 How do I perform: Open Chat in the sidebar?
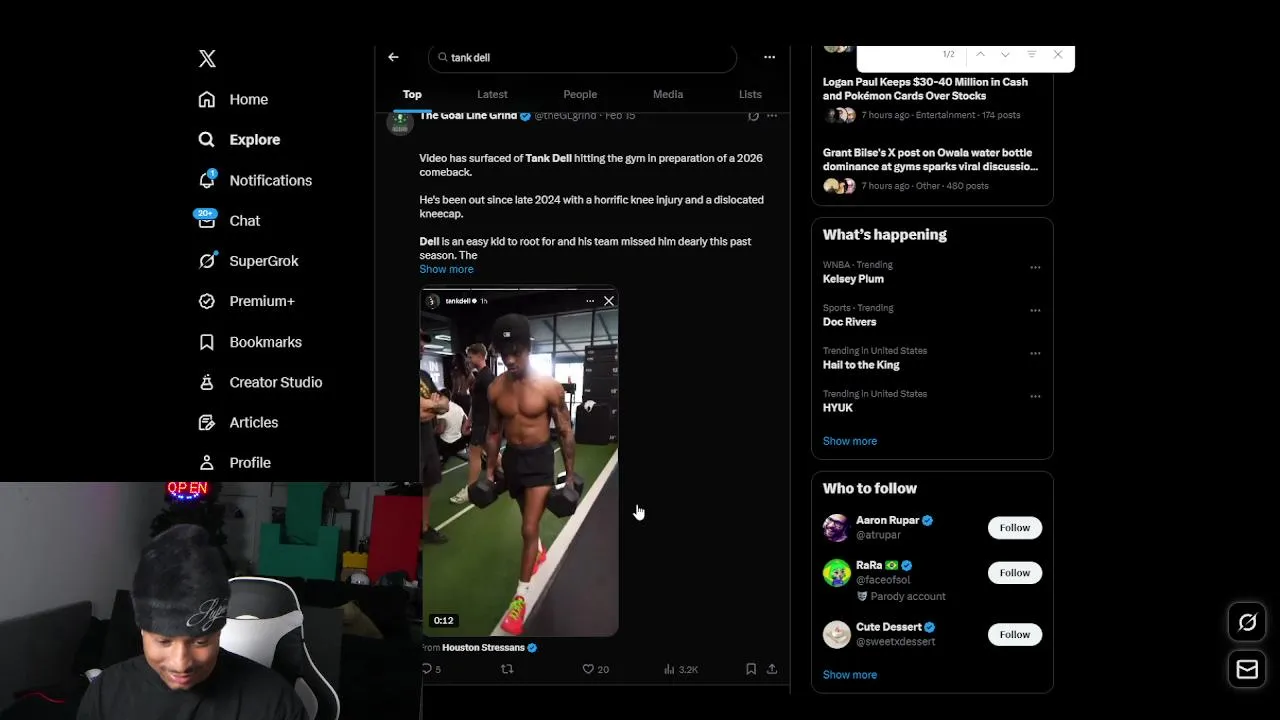pos(229,220)
